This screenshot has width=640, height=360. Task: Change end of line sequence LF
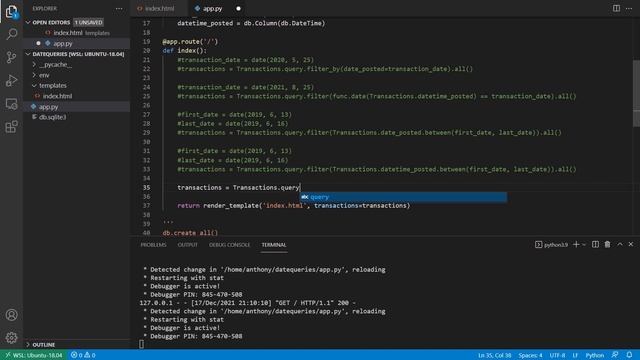click(x=575, y=355)
